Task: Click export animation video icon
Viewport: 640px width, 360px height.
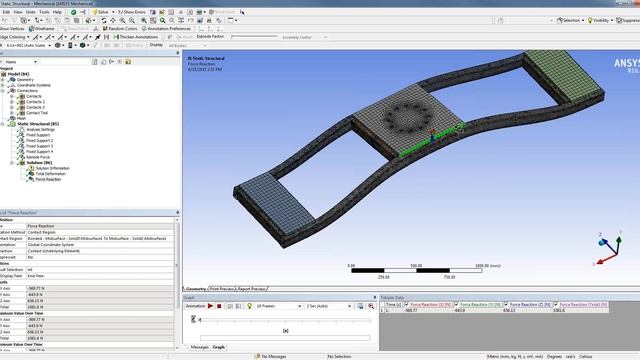Action: (360, 306)
